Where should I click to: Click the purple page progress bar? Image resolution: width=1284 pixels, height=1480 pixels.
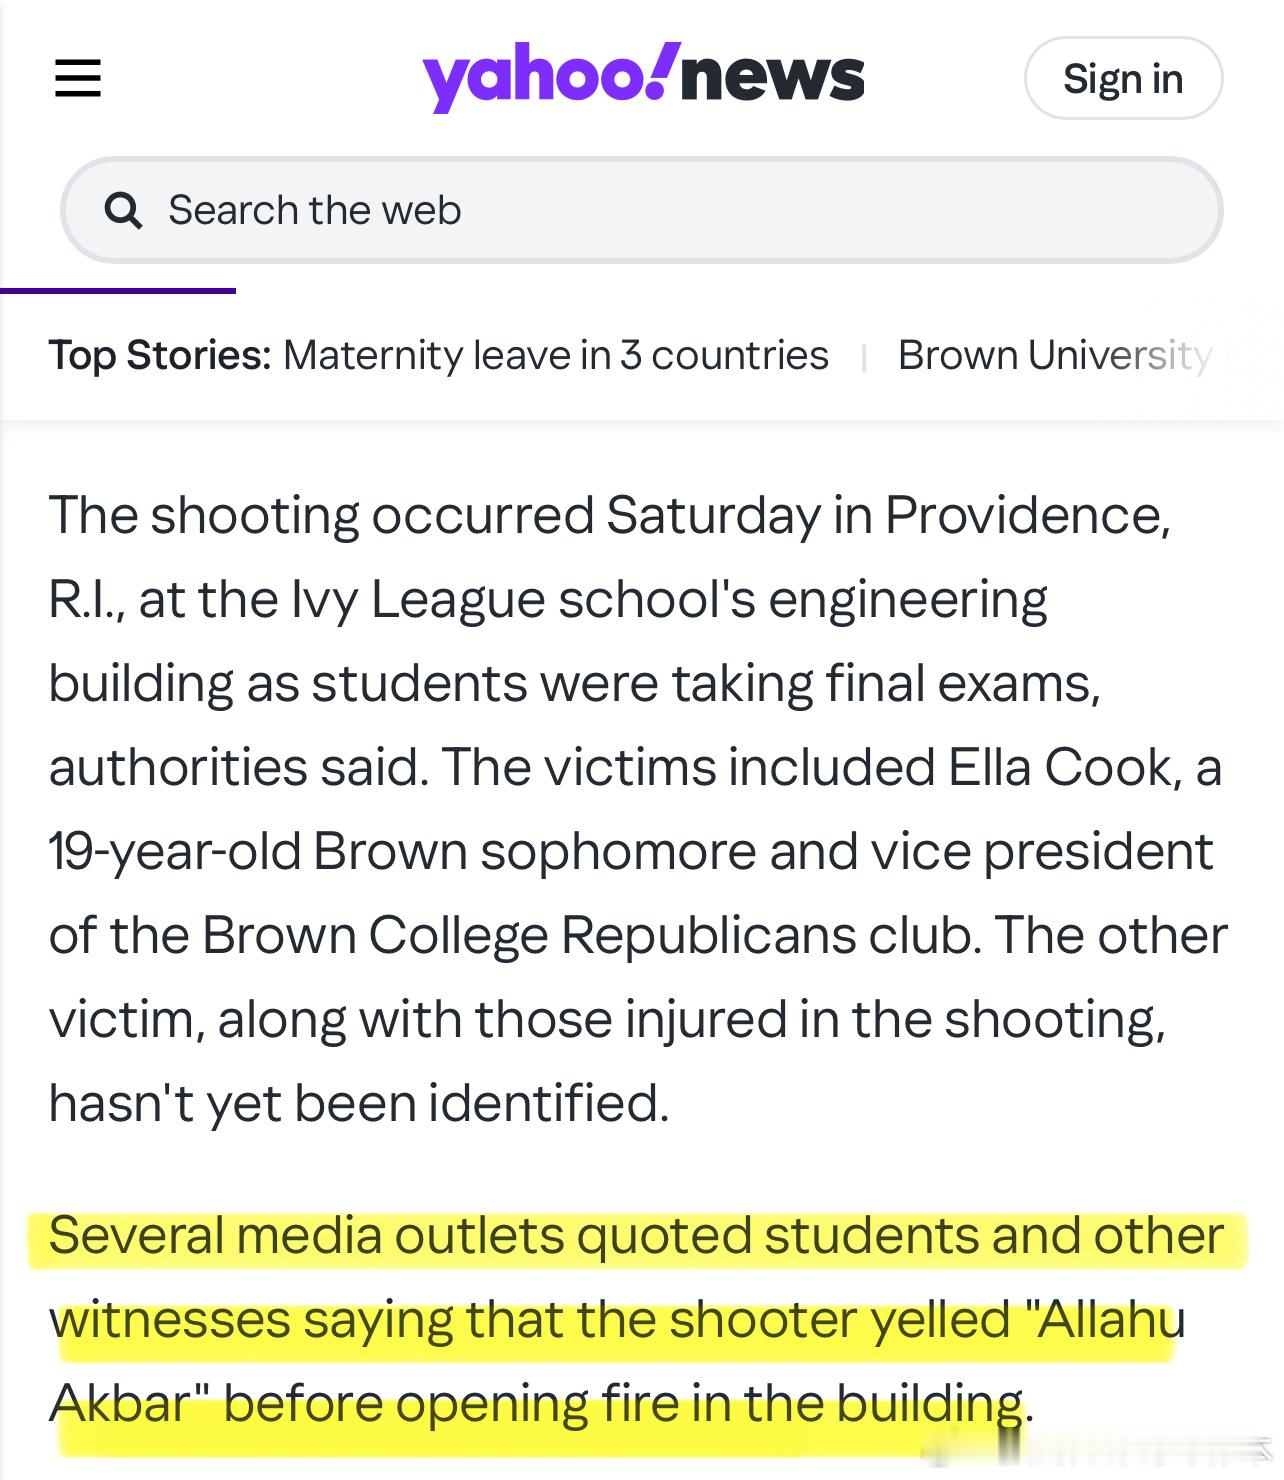click(x=118, y=291)
